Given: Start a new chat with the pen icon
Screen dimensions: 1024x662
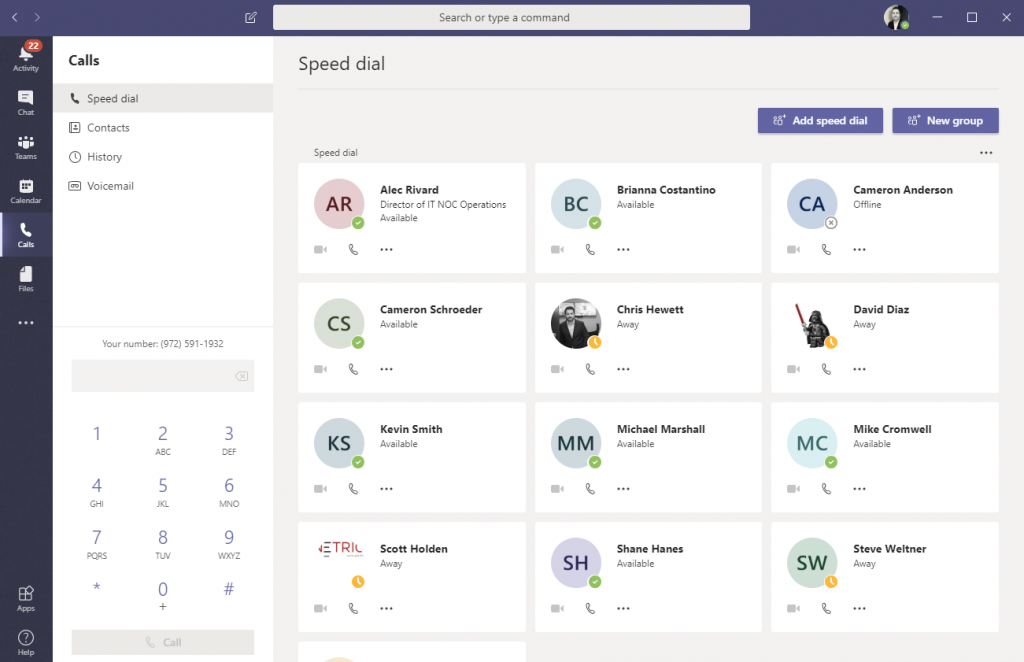Looking at the screenshot, I should point(250,17).
